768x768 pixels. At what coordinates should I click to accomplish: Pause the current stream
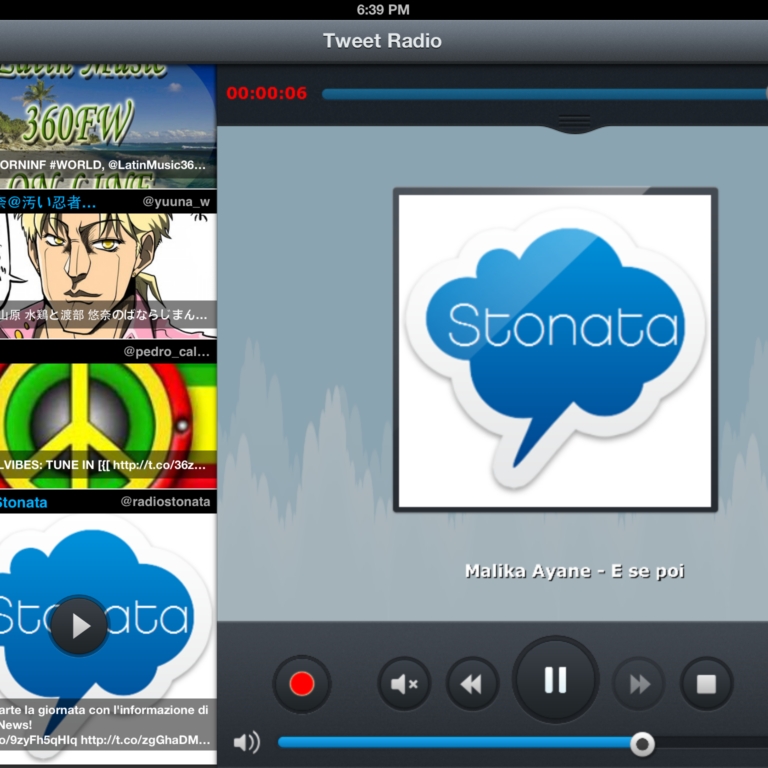(x=555, y=680)
